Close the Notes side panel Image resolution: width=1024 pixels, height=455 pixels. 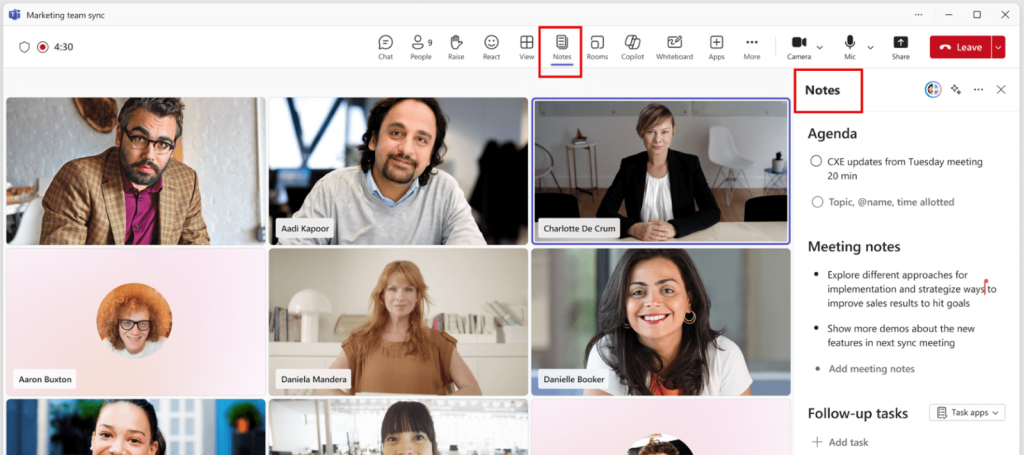[x=1000, y=89]
